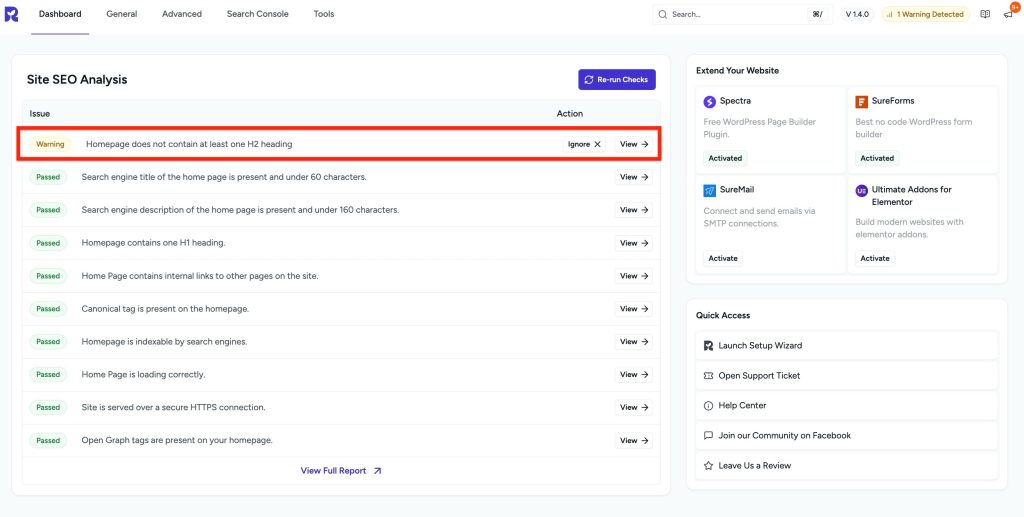The height and width of the screenshot is (517, 1024).
Task: Switch to the General tab
Action: click(121, 14)
